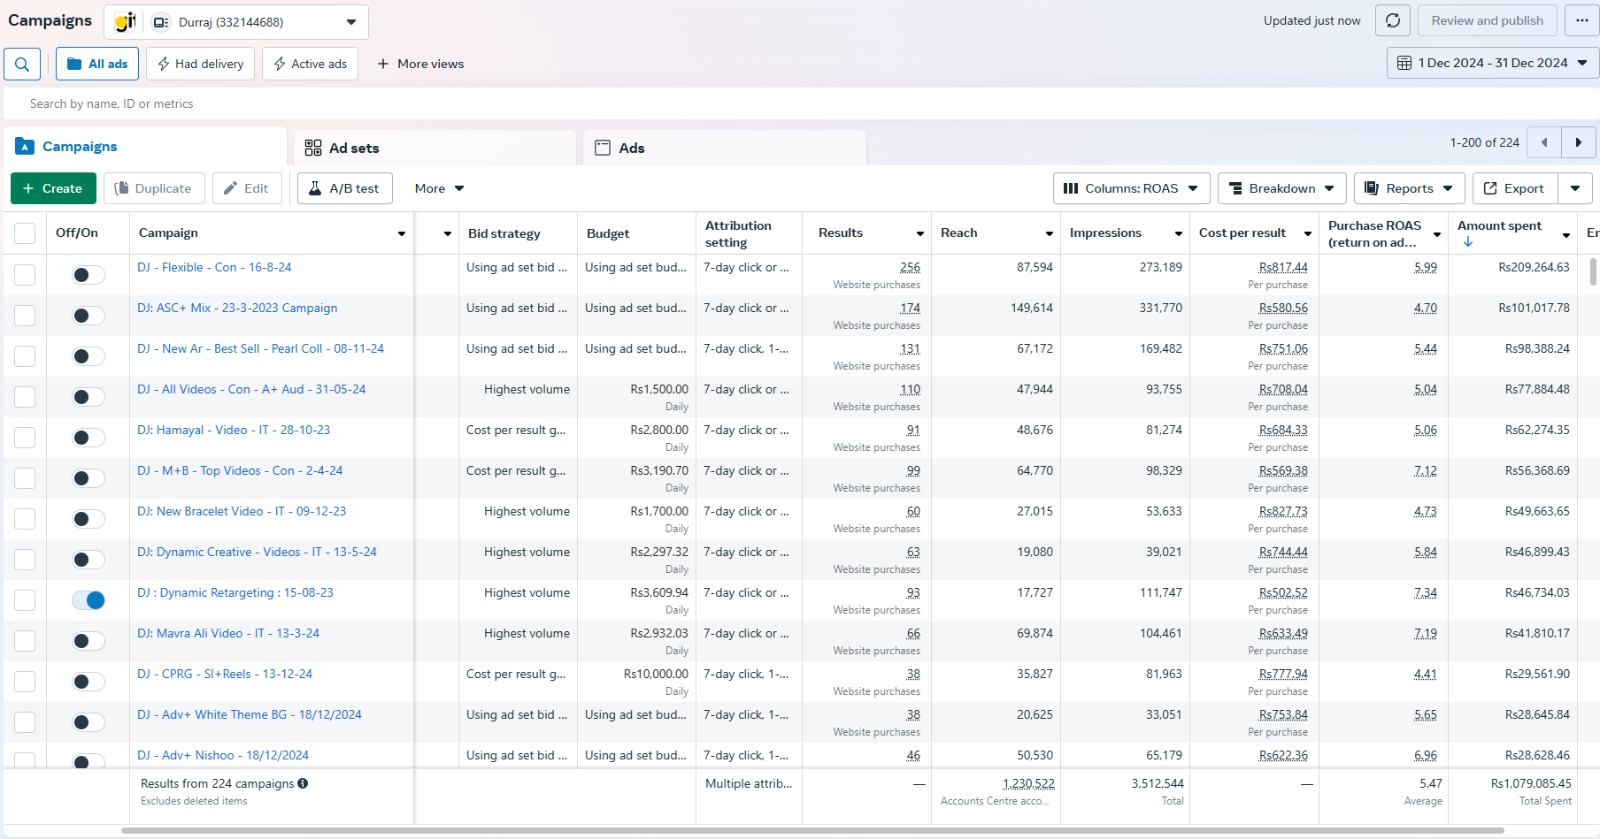
Task: Click the green Create button
Action: [x=53, y=189]
